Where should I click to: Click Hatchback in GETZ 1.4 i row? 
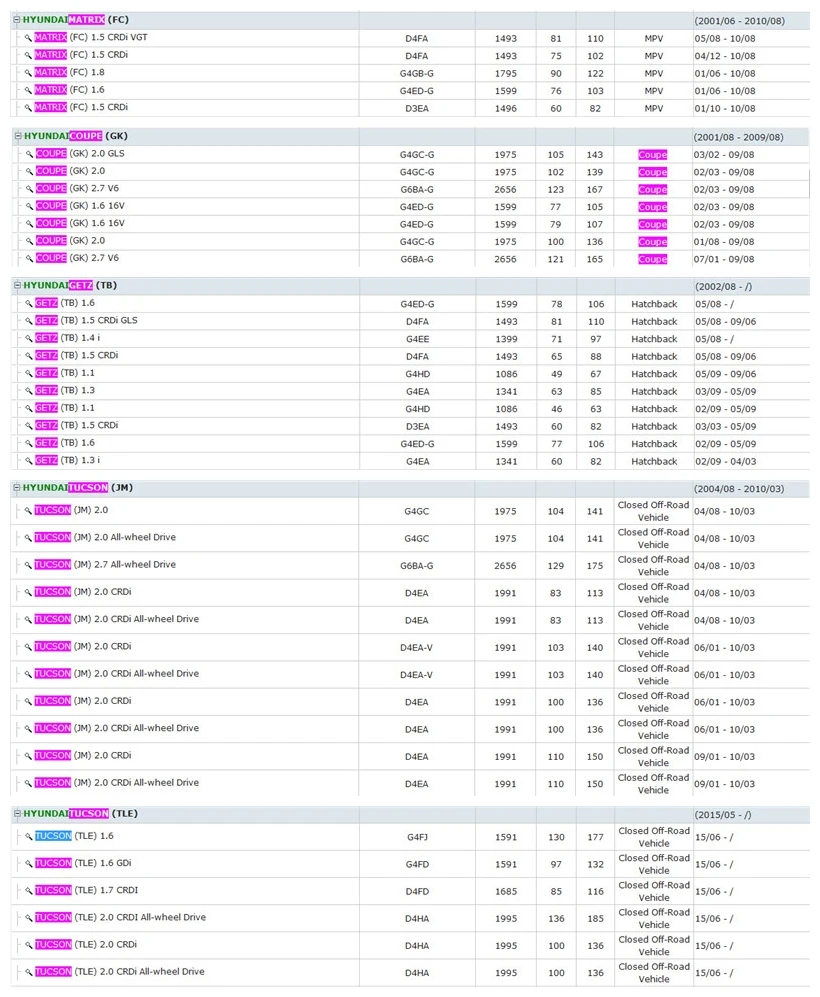(x=654, y=339)
